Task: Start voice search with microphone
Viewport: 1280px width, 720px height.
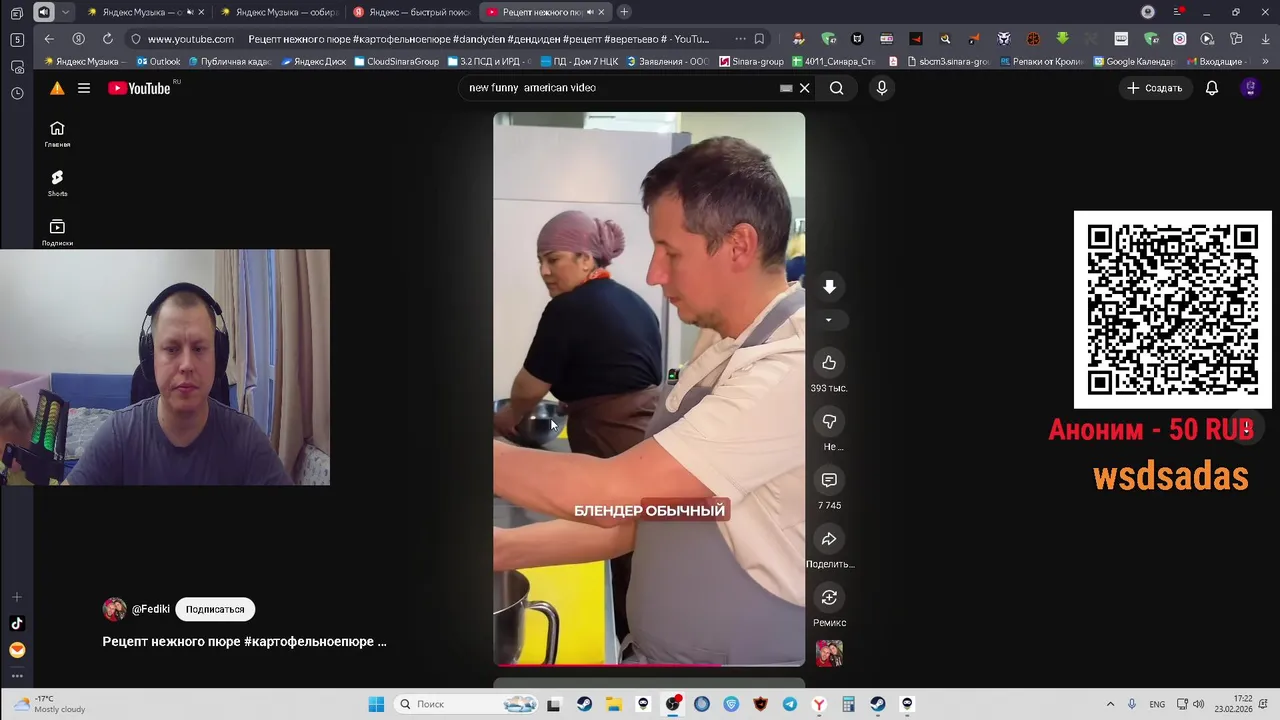Action: click(881, 88)
